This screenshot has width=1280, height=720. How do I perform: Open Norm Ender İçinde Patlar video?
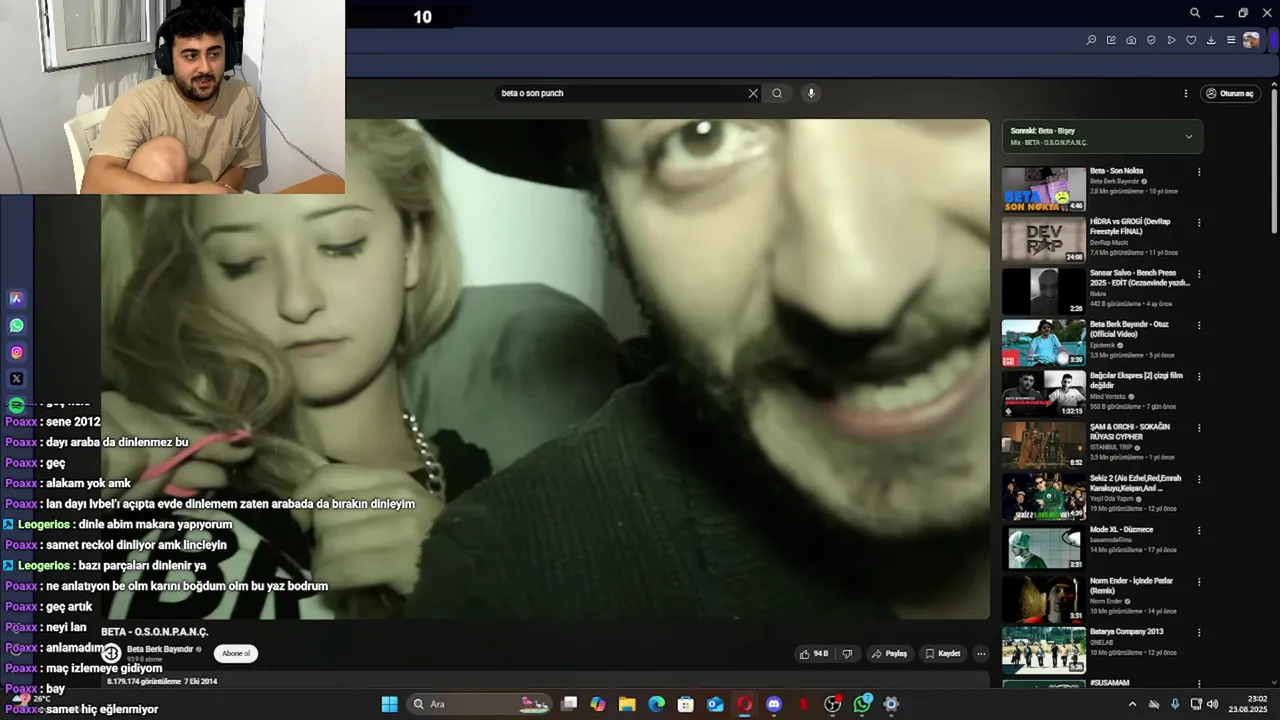pos(1043,599)
